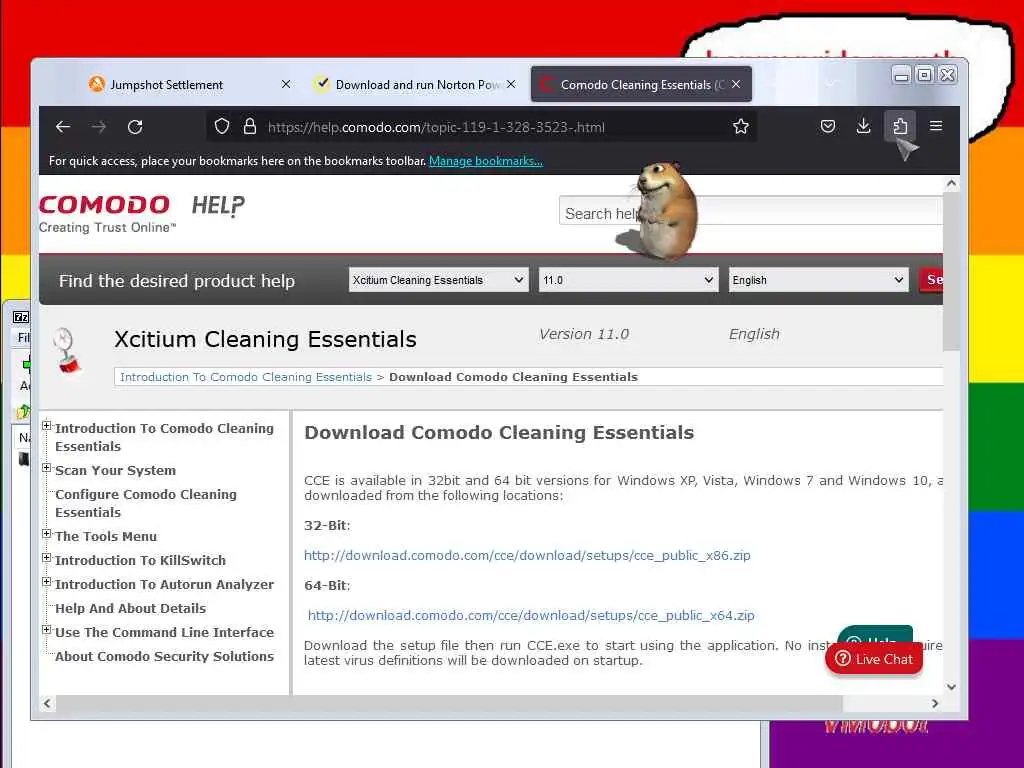Expand Introduction To Autorun Analyzer node

(x=46, y=582)
